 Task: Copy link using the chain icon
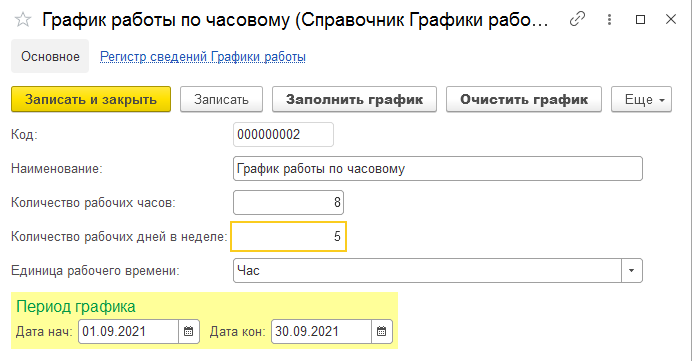[577, 19]
